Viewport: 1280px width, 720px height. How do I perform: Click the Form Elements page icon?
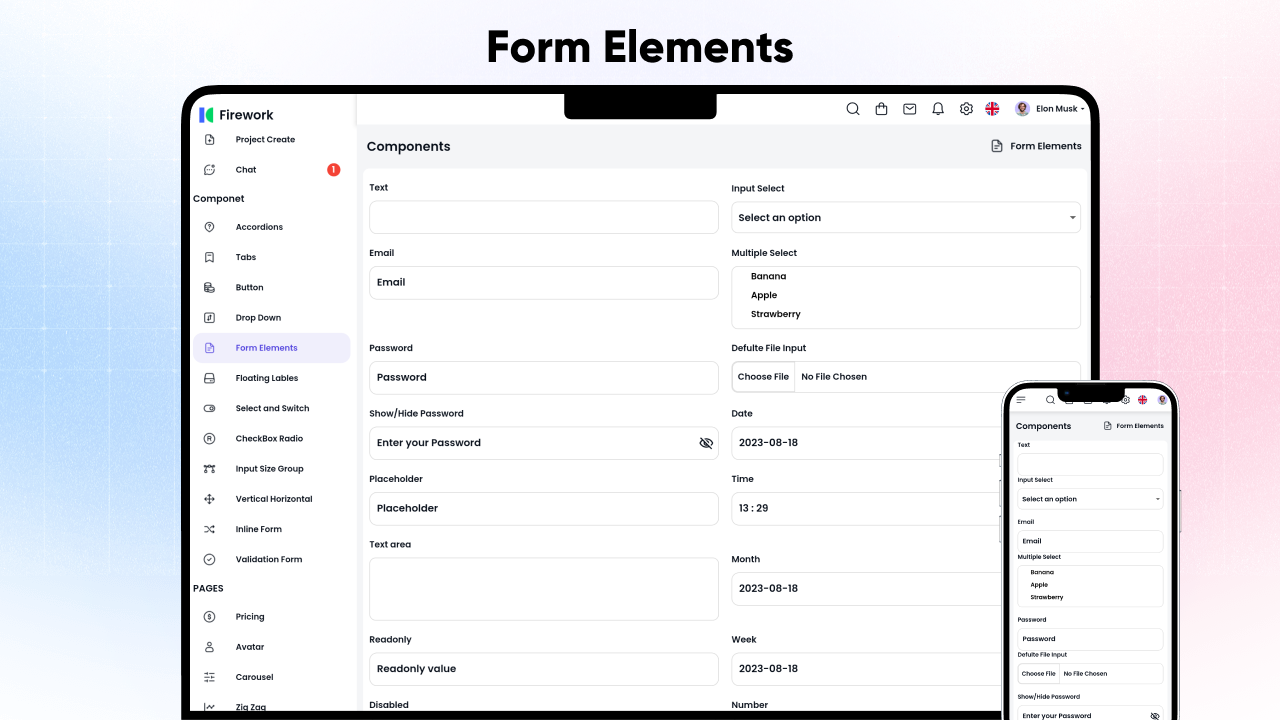pyautogui.click(x=997, y=145)
